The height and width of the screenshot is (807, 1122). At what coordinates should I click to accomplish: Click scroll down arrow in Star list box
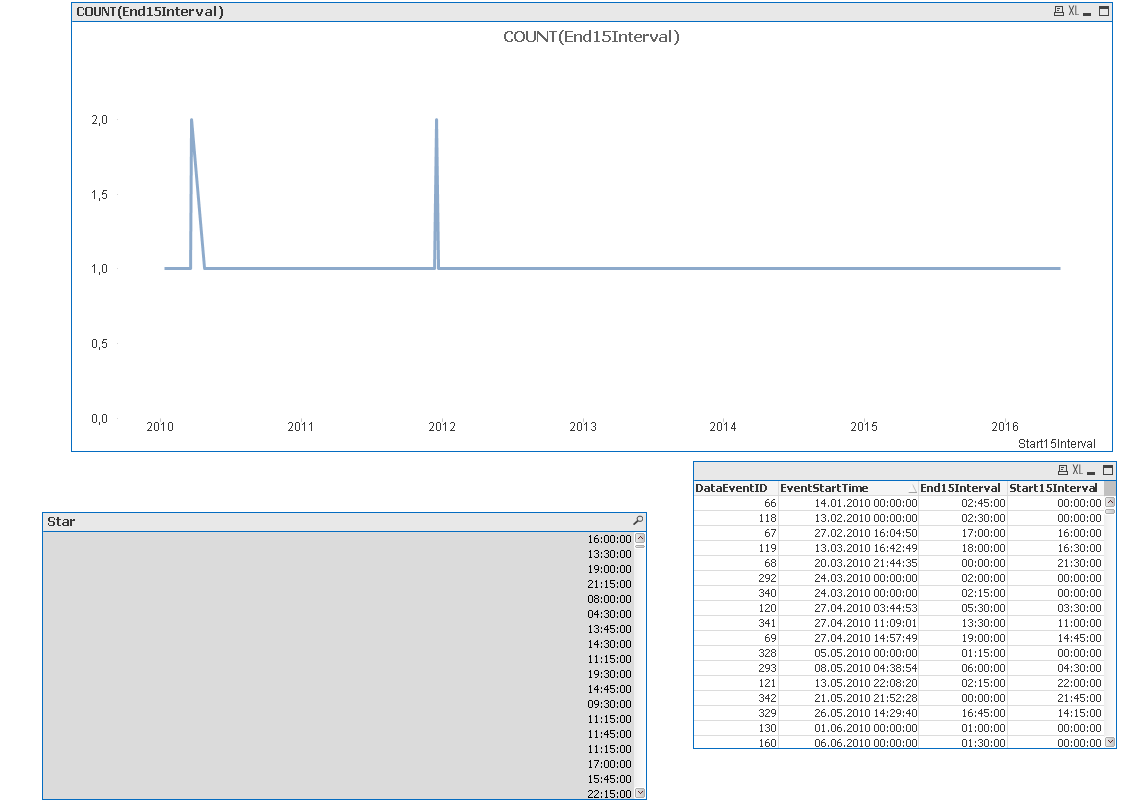(640, 793)
